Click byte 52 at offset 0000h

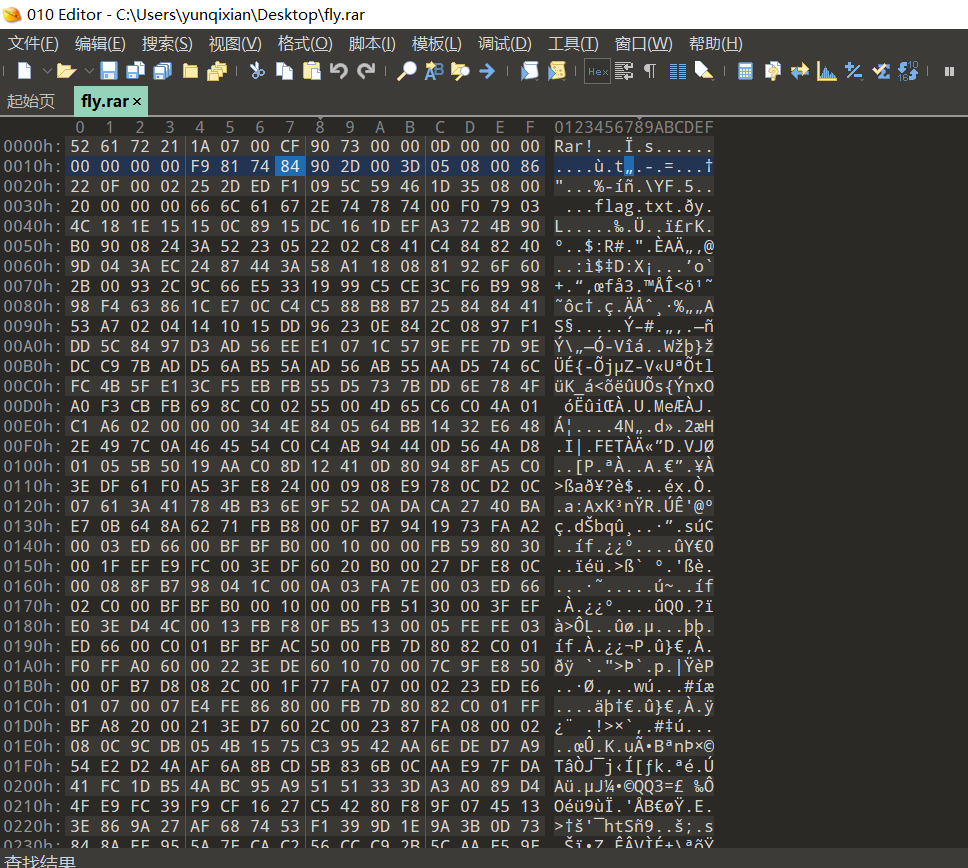click(80, 146)
